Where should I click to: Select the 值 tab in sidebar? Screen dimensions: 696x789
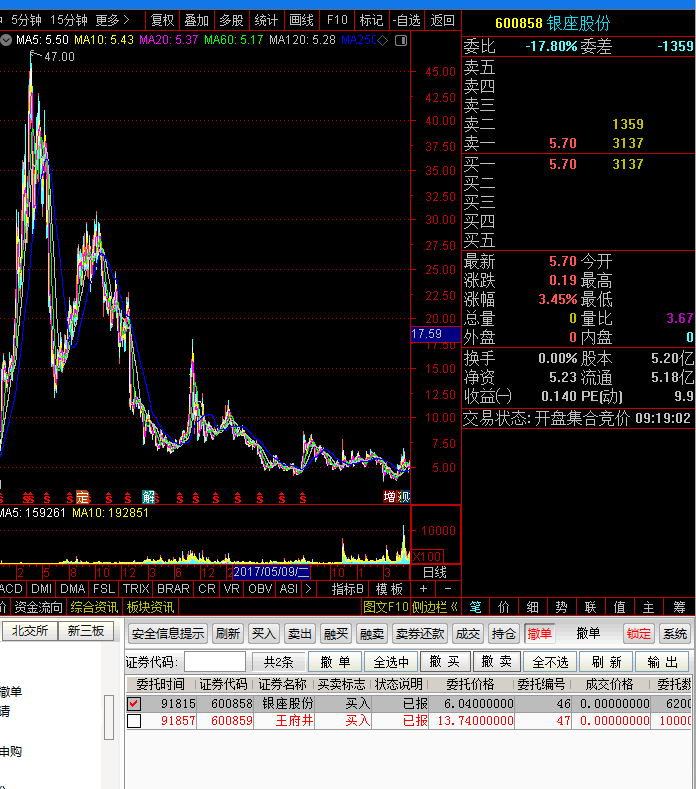tap(620, 607)
